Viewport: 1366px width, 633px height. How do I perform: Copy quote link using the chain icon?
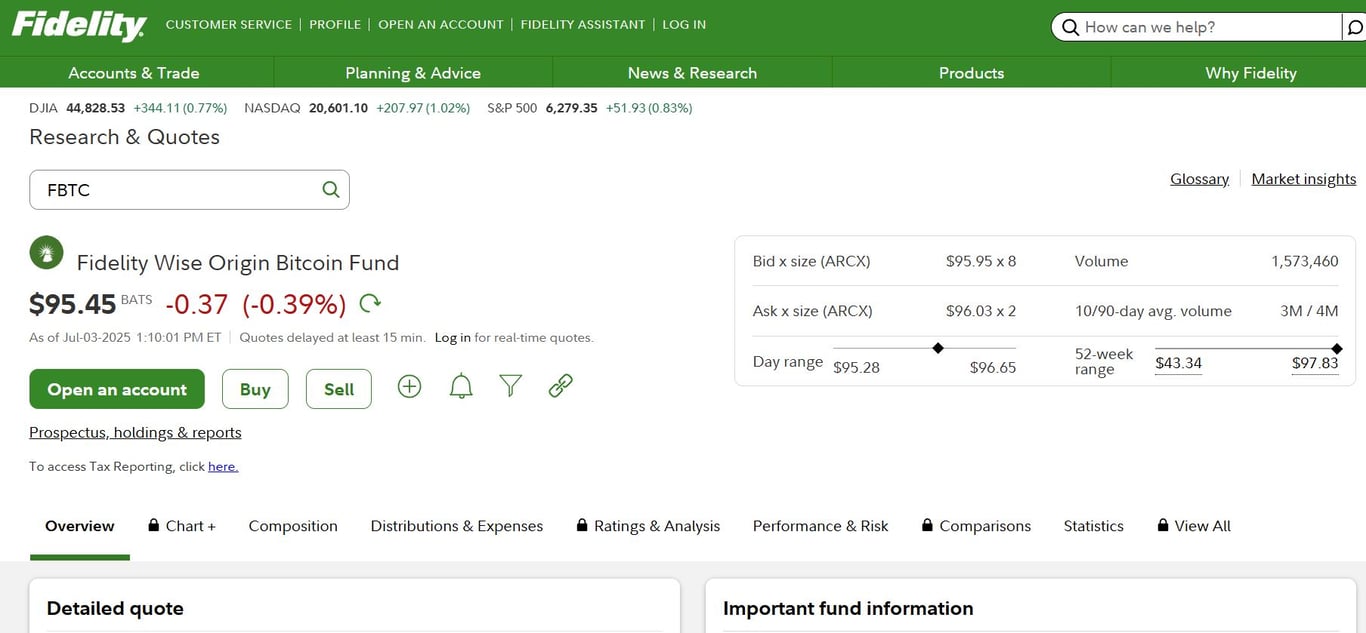(560, 384)
